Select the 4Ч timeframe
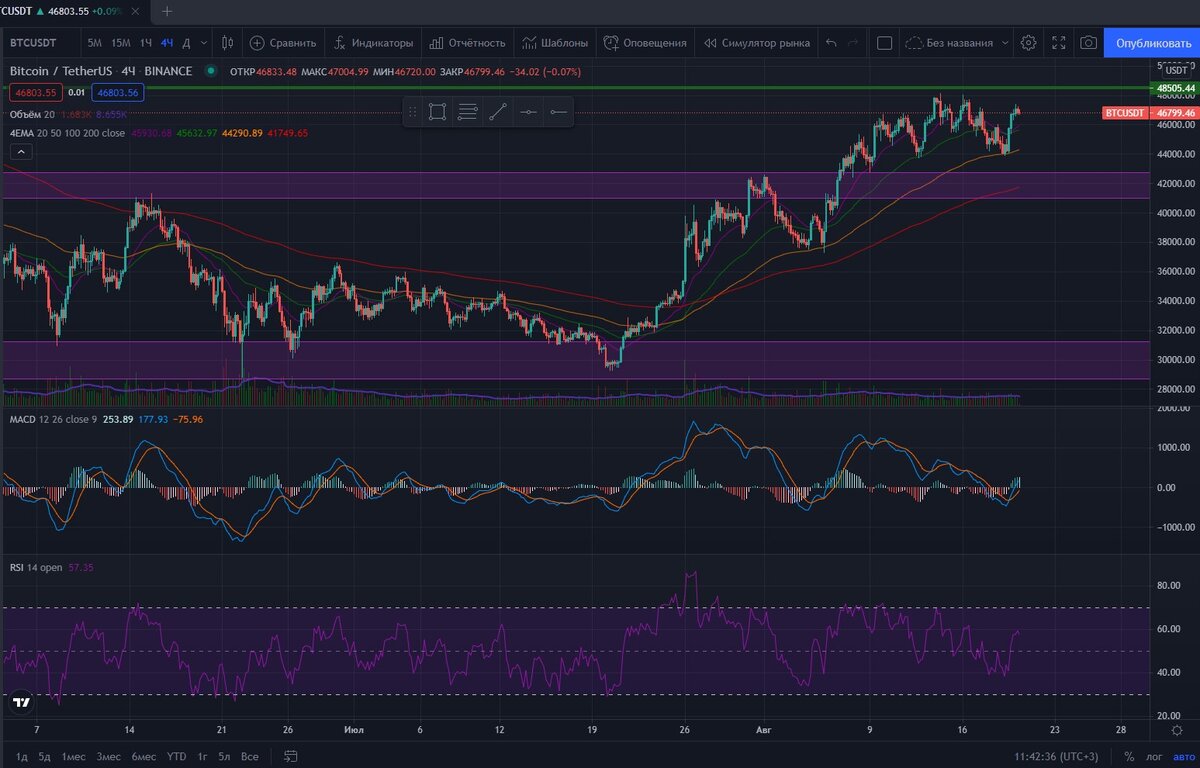Image resolution: width=1200 pixels, height=768 pixels. coord(167,43)
